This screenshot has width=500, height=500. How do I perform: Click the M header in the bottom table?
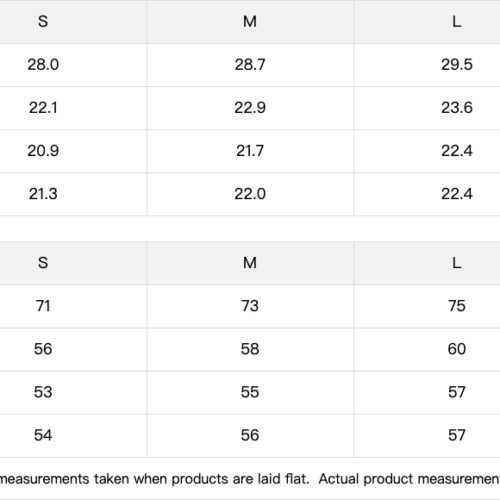click(250, 263)
